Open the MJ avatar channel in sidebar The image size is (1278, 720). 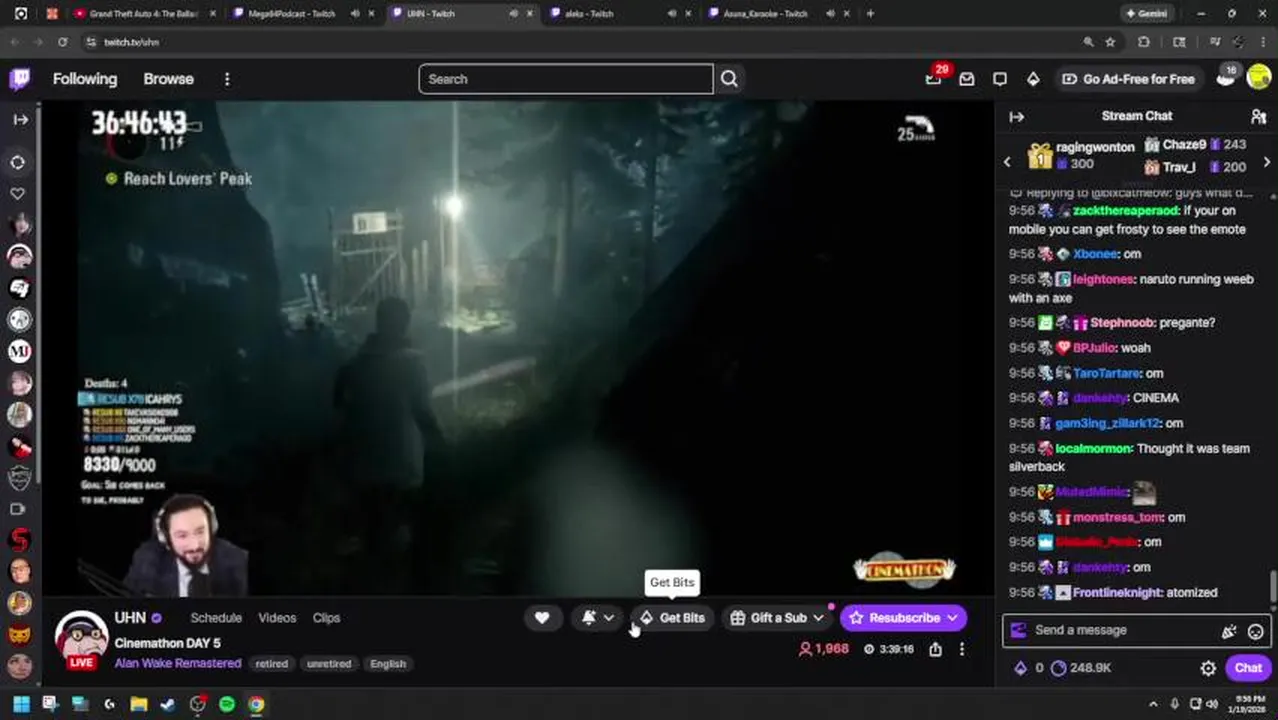(x=19, y=351)
